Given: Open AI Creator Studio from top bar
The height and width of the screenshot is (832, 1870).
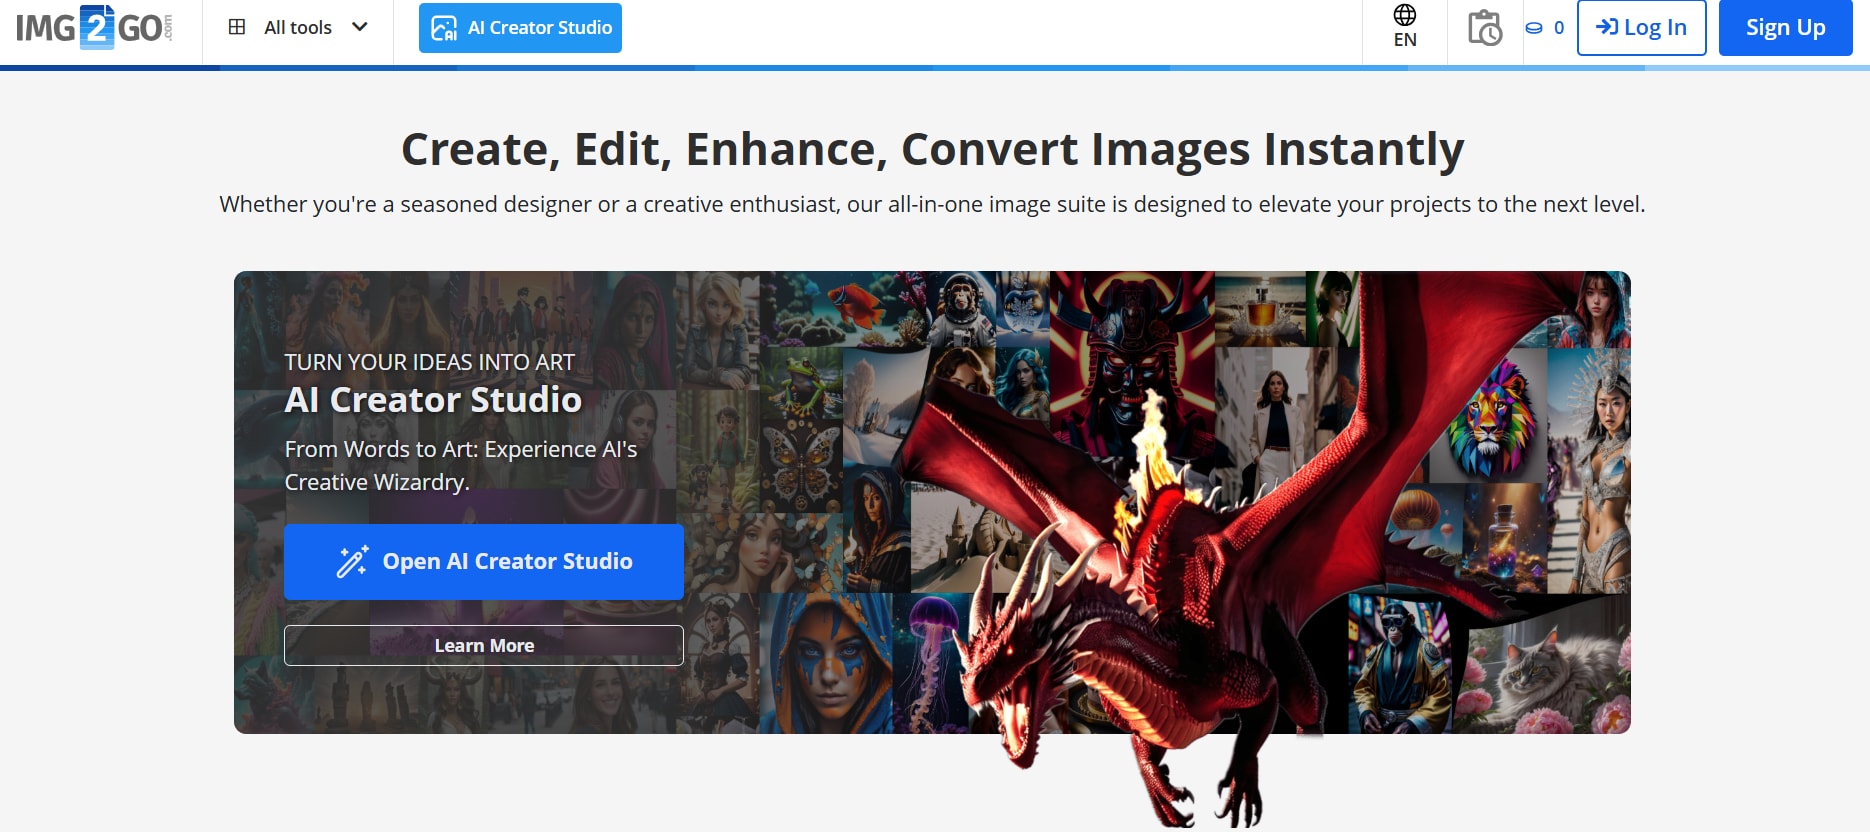Looking at the screenshot, I should 520,28.
